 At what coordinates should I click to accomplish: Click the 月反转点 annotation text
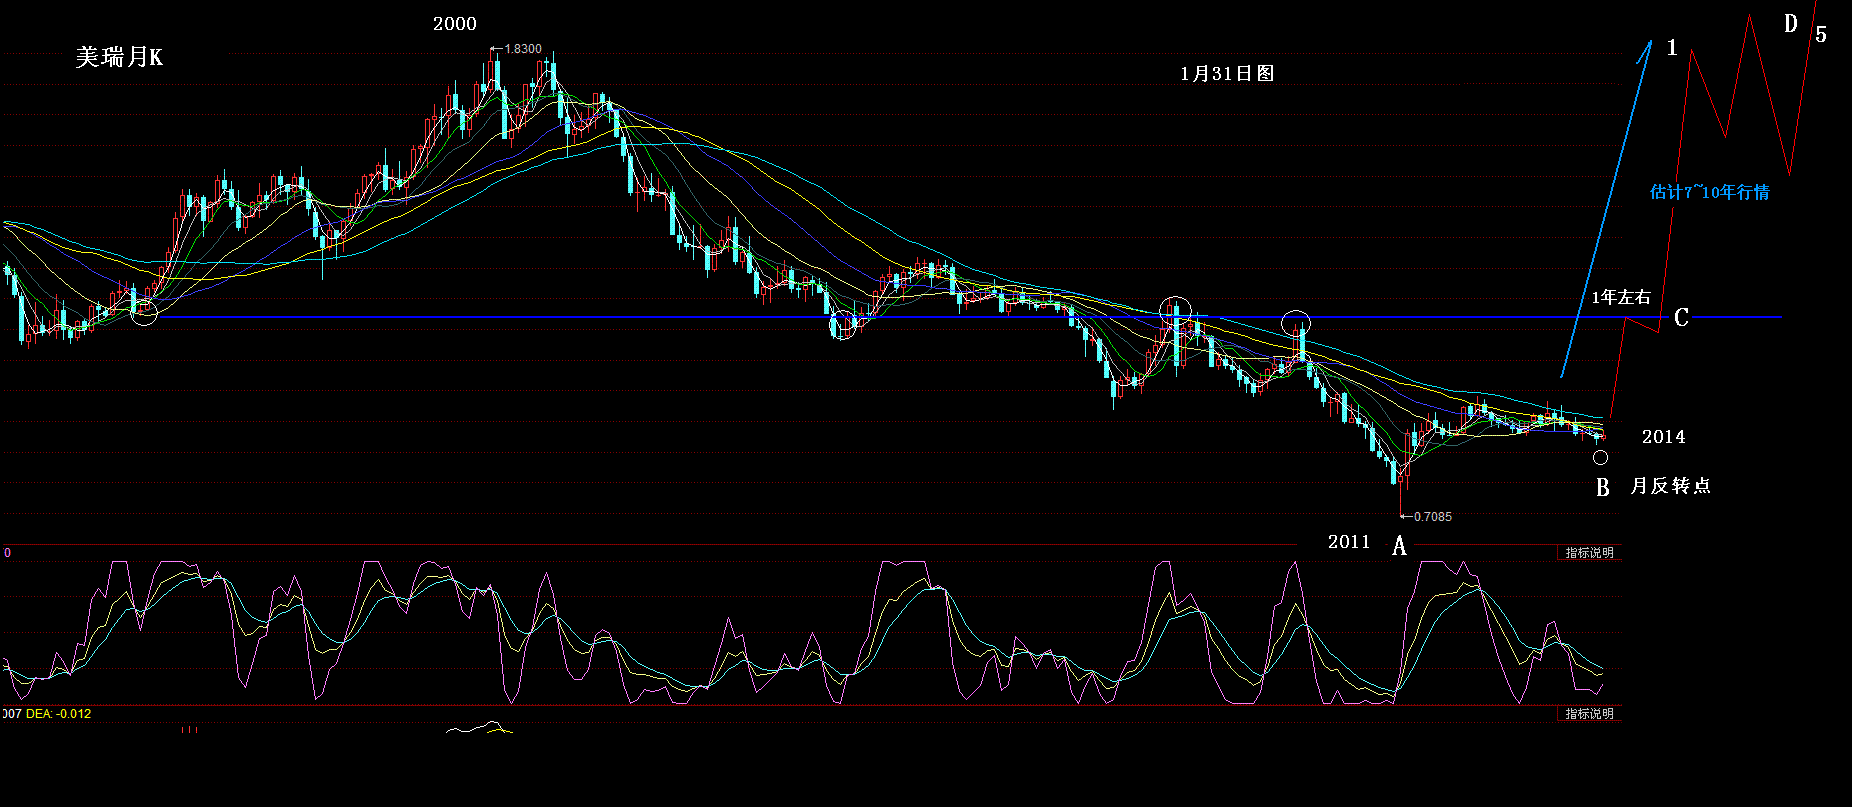pos(1670,486)
